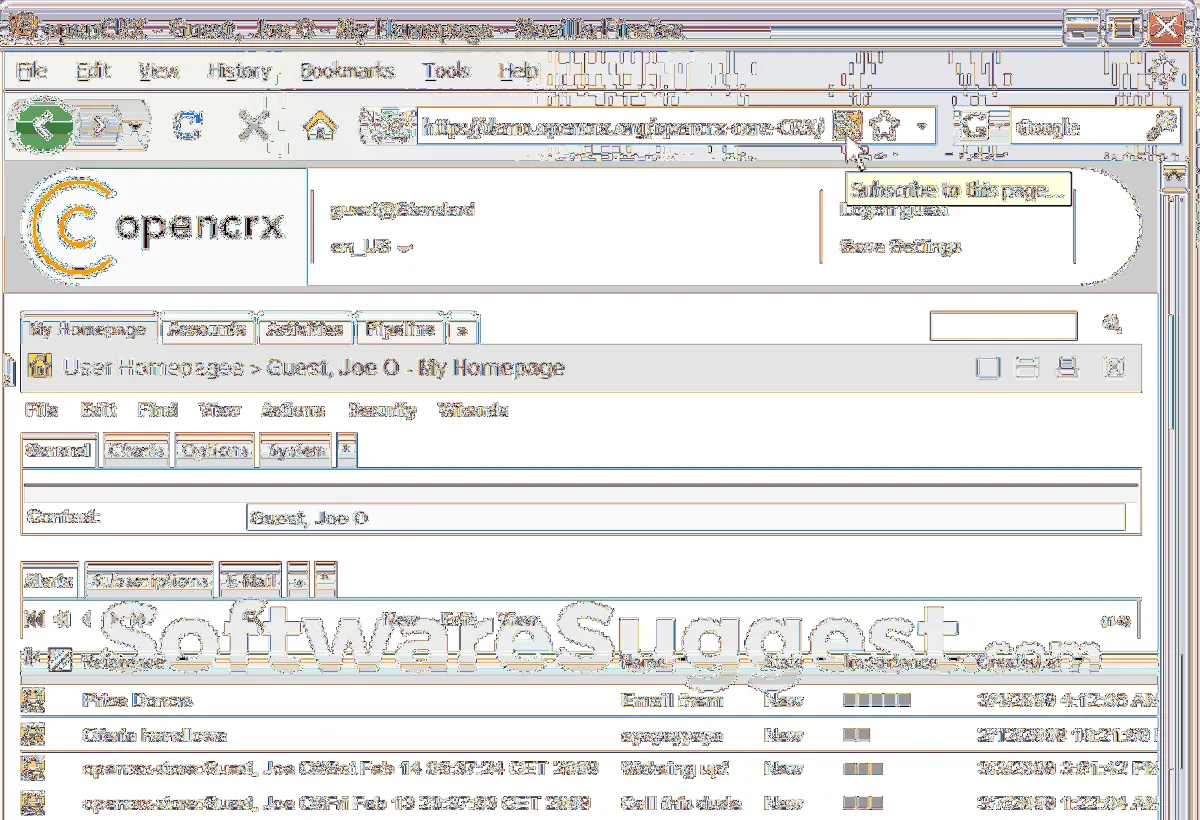Open the Security menu
Screen dimensions: 1200x820
(383, 410)
